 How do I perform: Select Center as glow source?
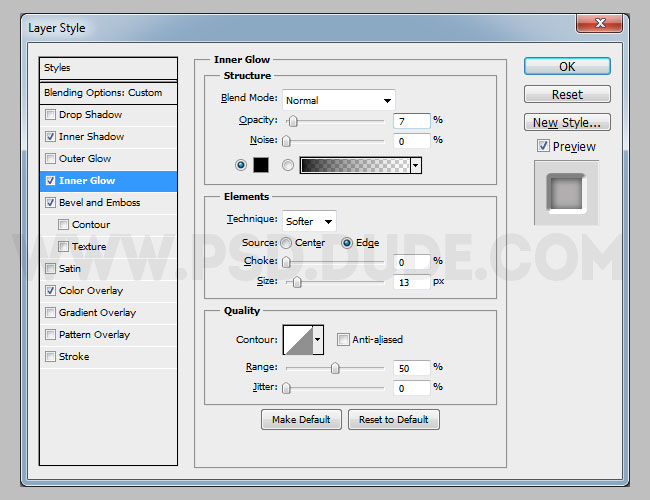tap(287, 243)
